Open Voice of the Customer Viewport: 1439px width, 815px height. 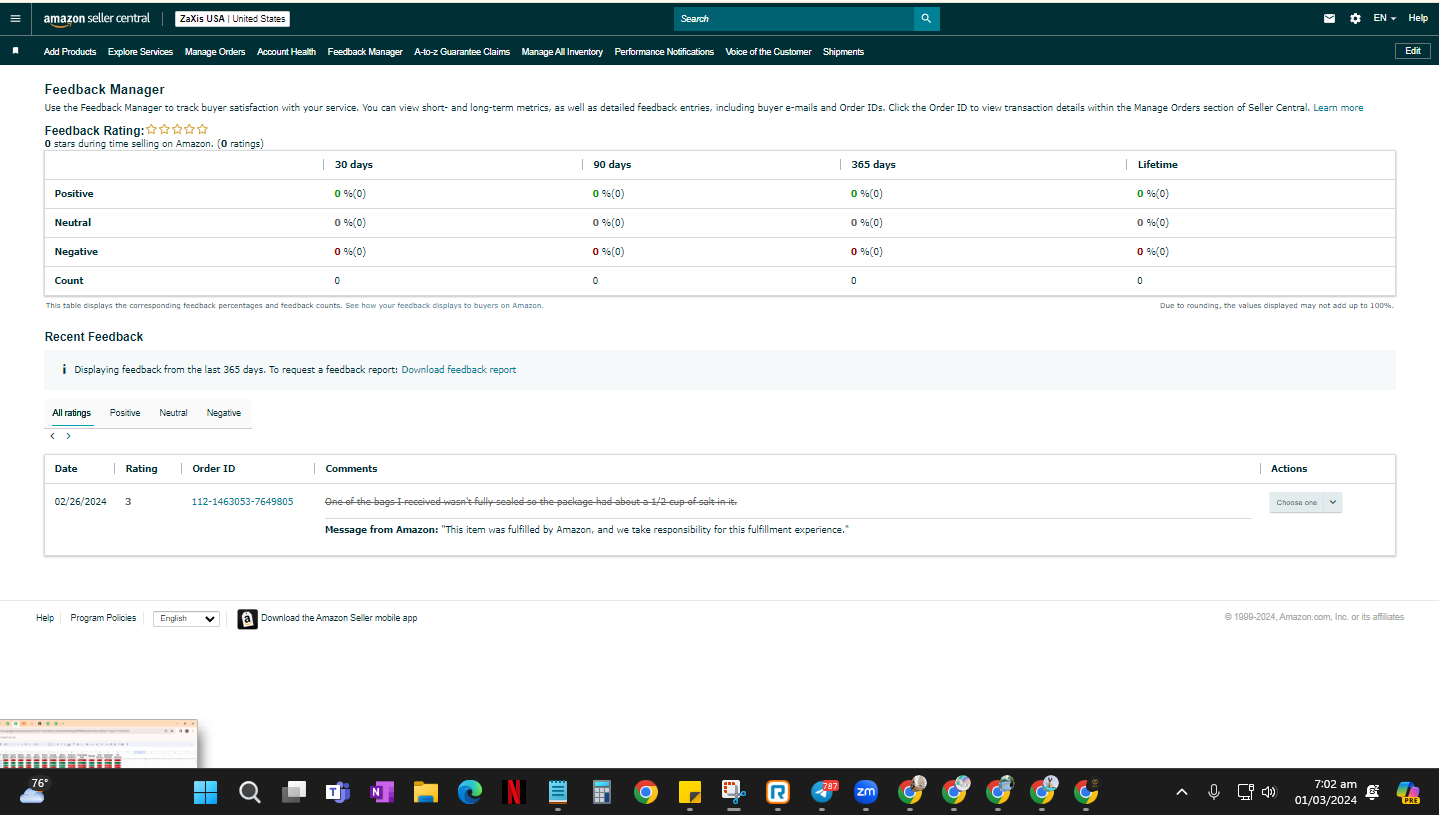tap(768, 52)
